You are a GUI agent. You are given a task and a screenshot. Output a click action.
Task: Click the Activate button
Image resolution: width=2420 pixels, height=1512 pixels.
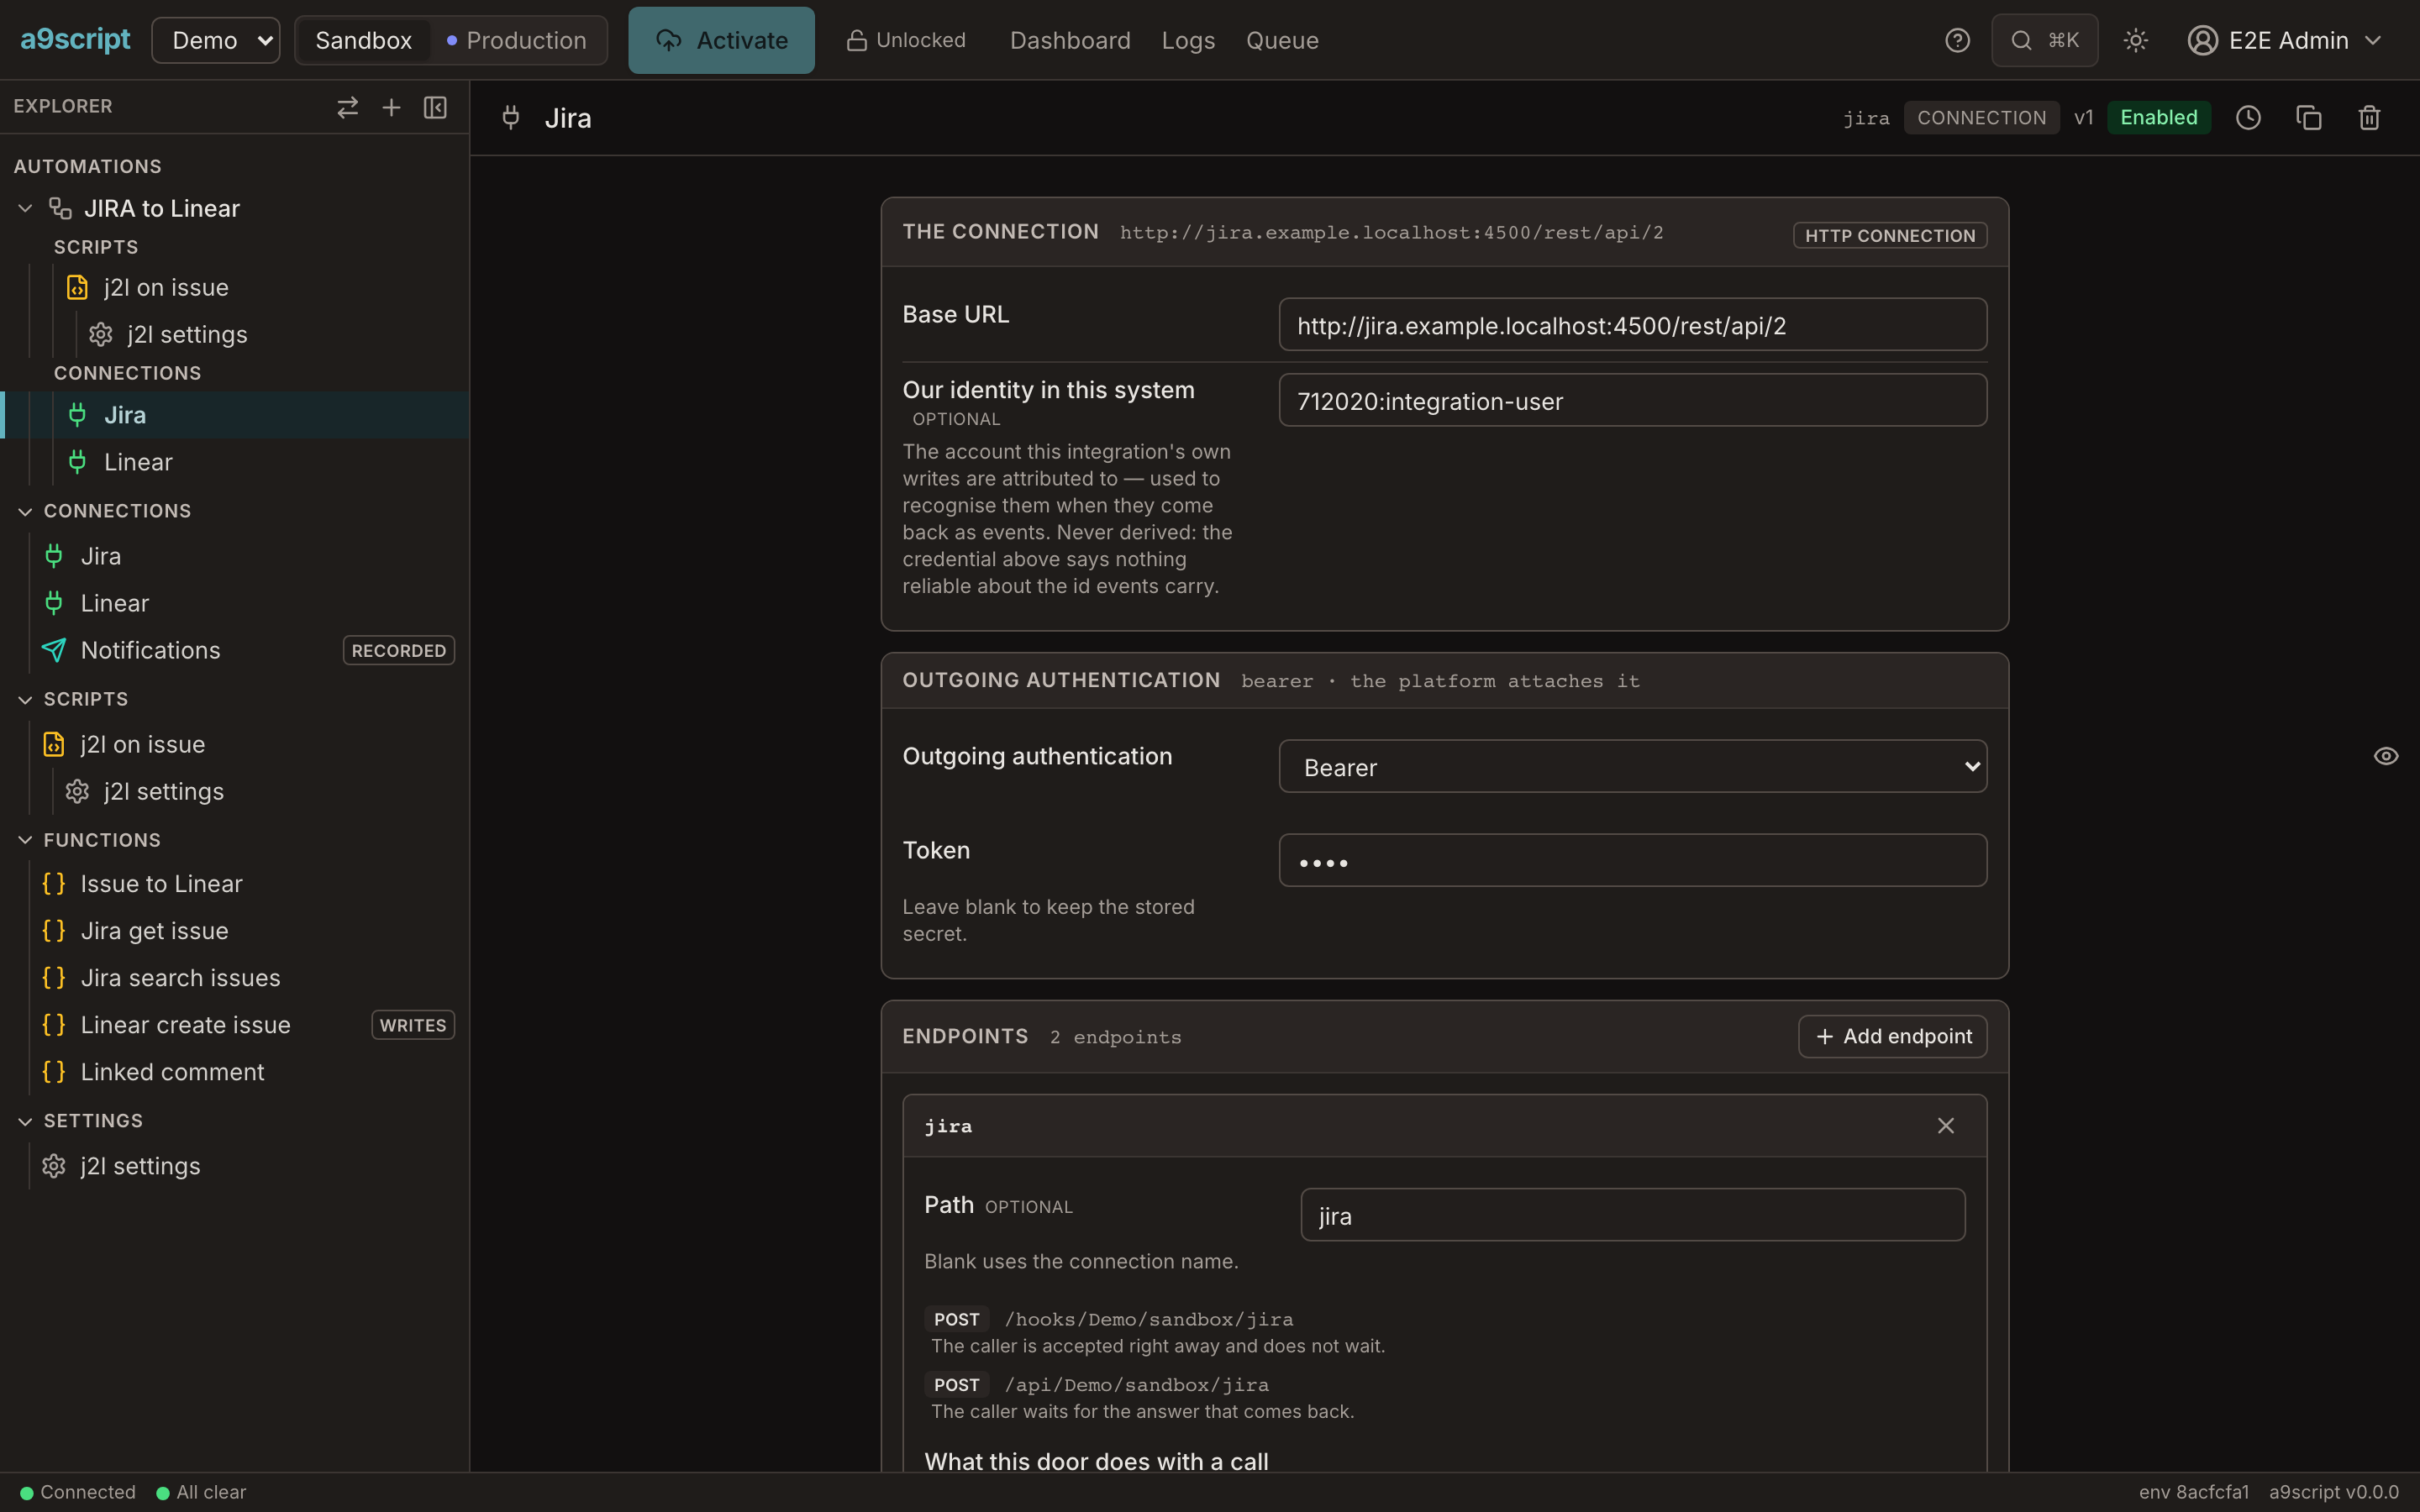point(721,40)
